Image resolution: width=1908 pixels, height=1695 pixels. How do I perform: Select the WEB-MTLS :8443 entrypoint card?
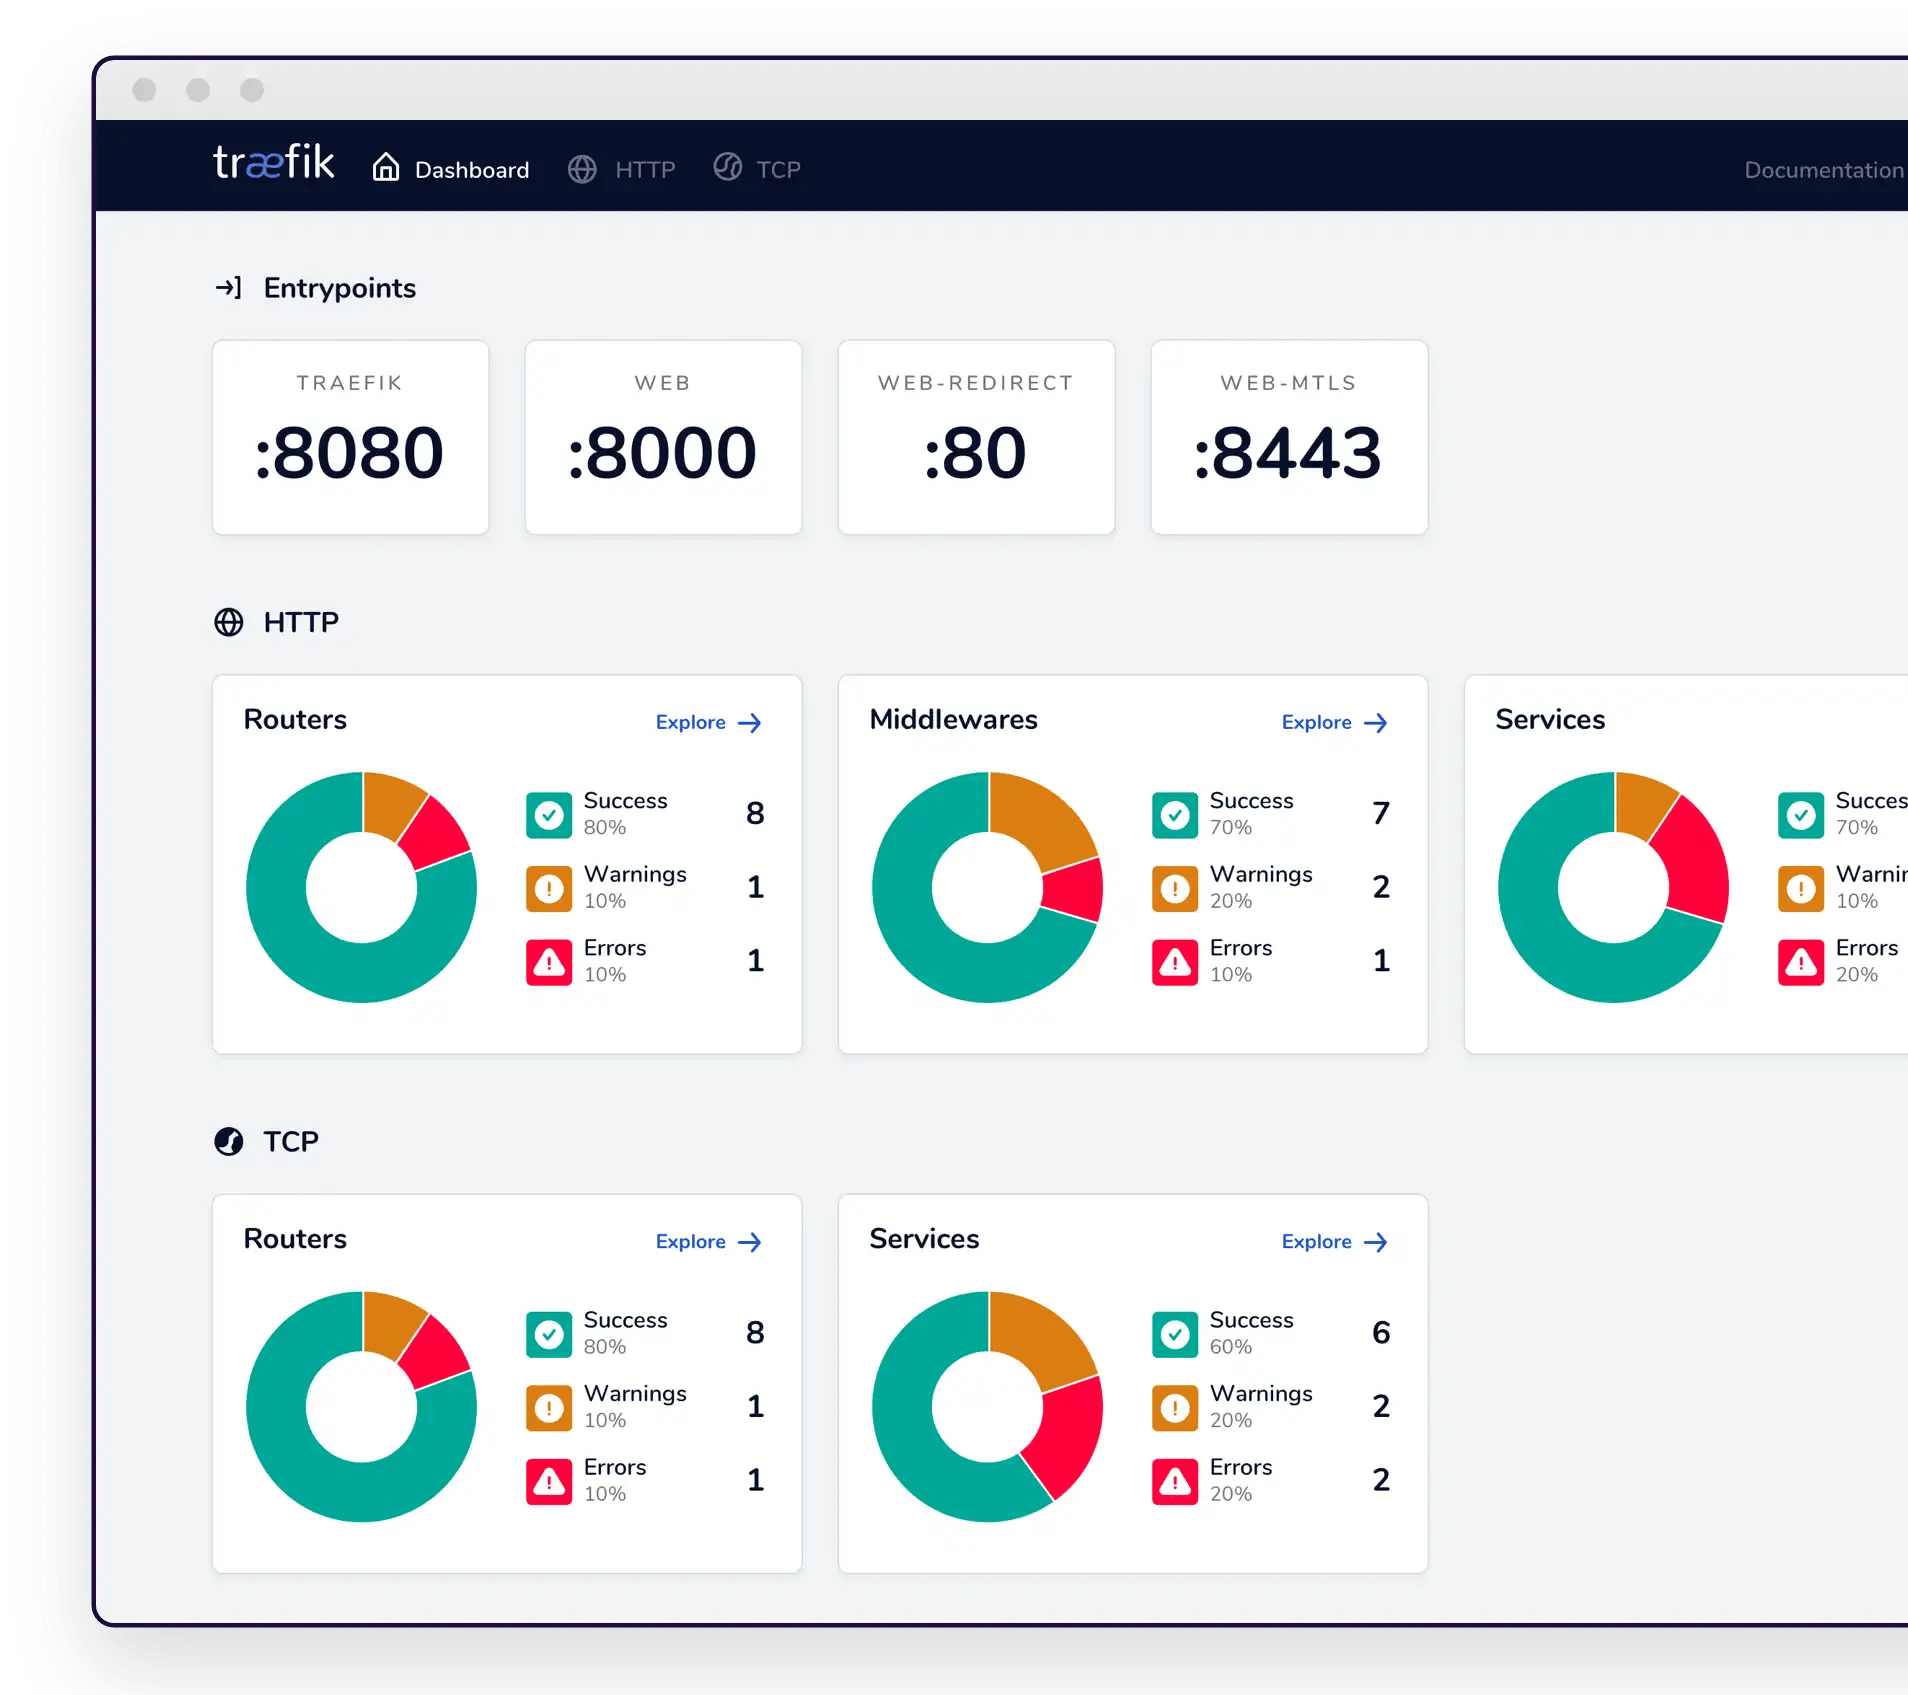pos(1289,438)
